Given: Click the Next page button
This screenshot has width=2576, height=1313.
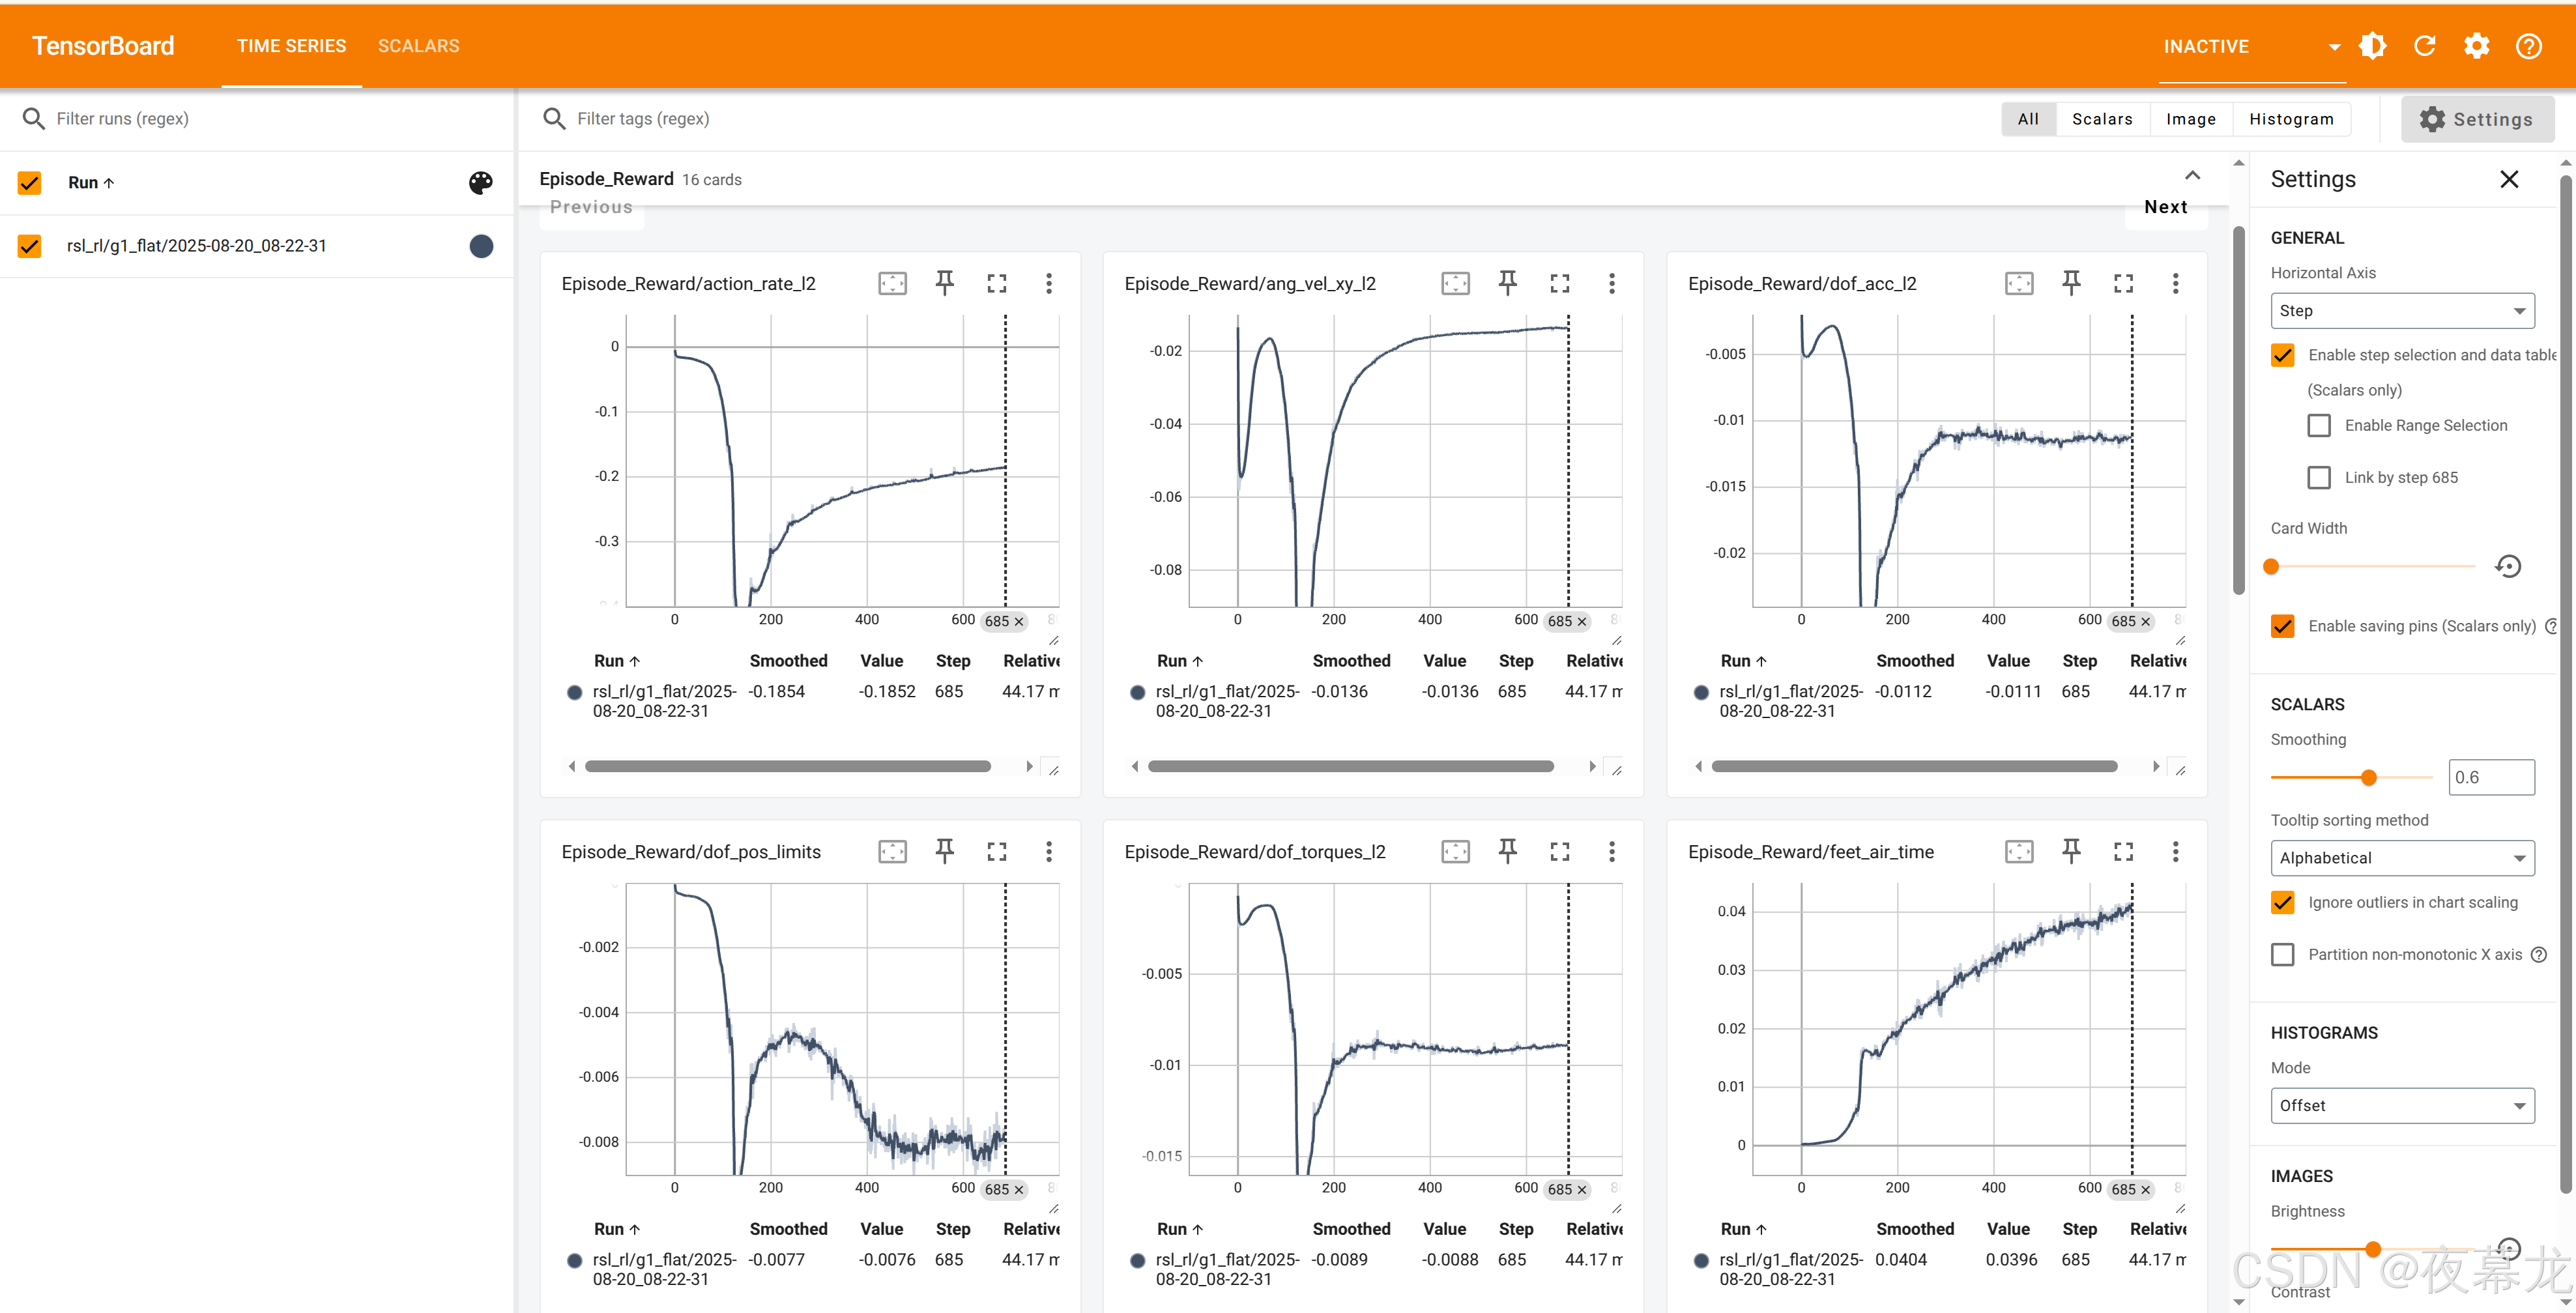Looking at the screenshot, I should 2165,207.
